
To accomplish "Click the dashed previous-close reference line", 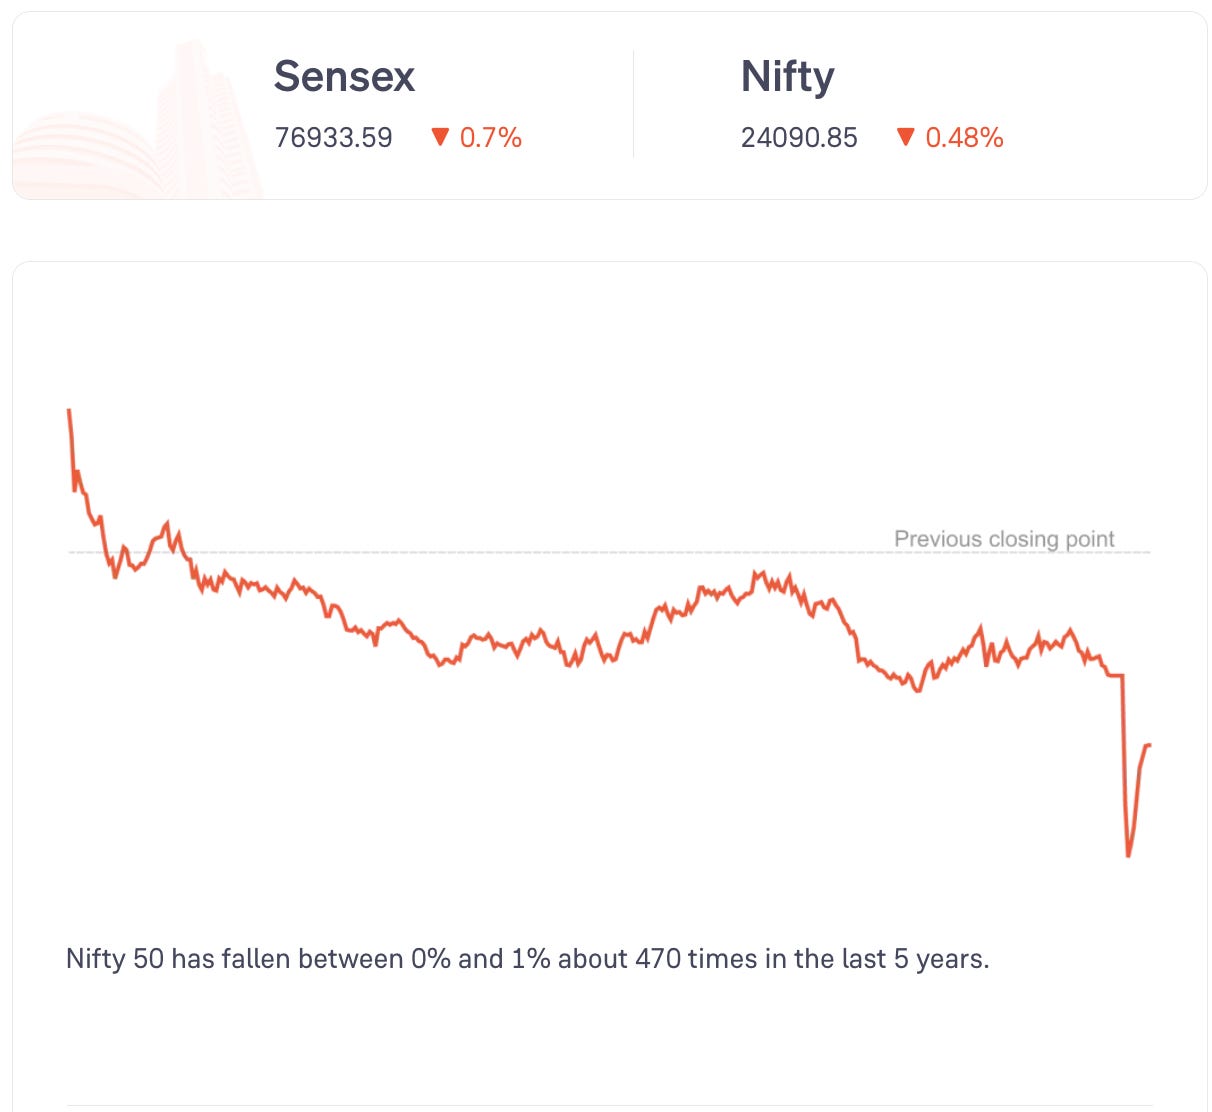I will coord(609,552).
